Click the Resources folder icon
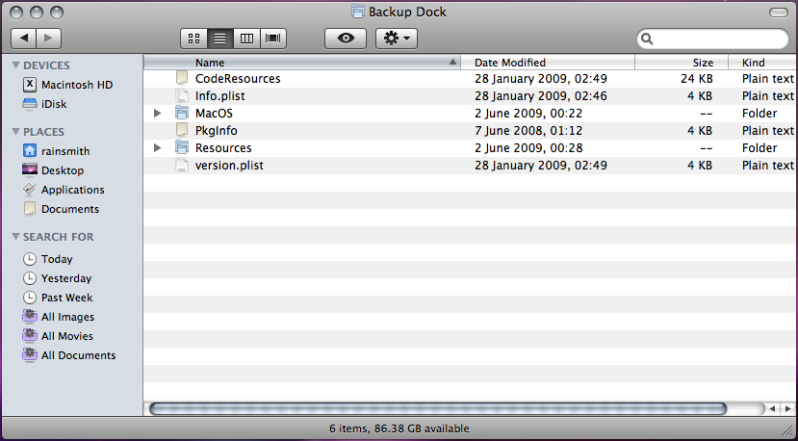 pyautogui.click(x=182, y=148)
